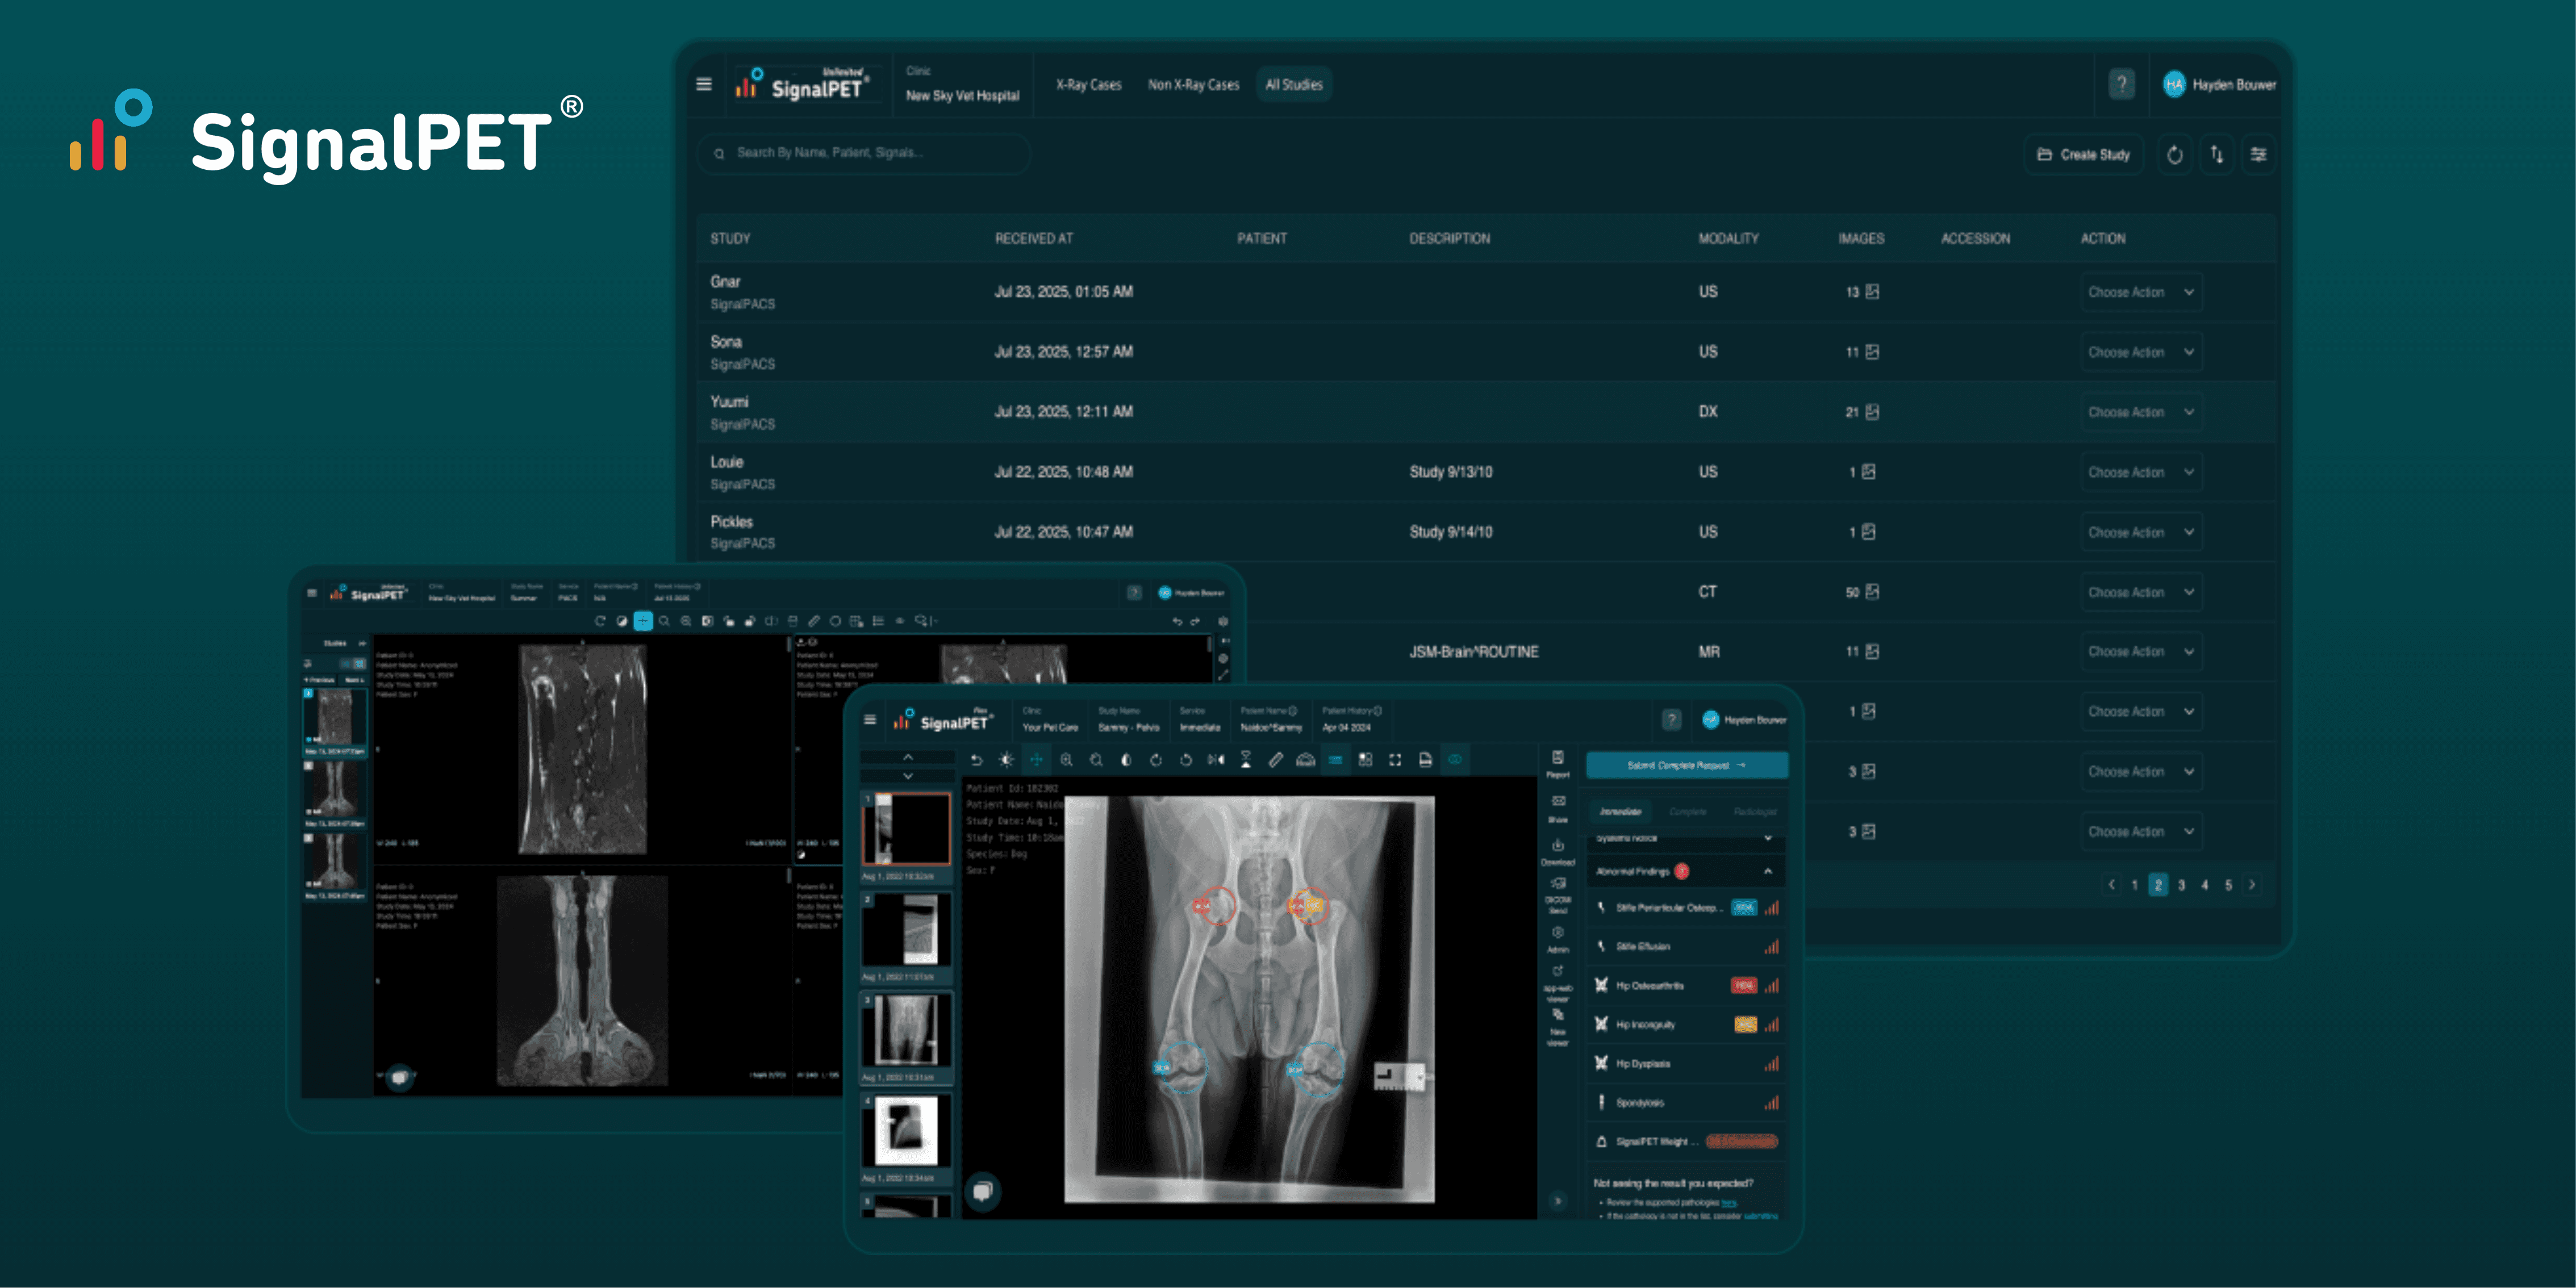Open the images icon for the Yuumi study
The height and width of the screenshot is (1288, 2576).
[x=1872, y=411]
